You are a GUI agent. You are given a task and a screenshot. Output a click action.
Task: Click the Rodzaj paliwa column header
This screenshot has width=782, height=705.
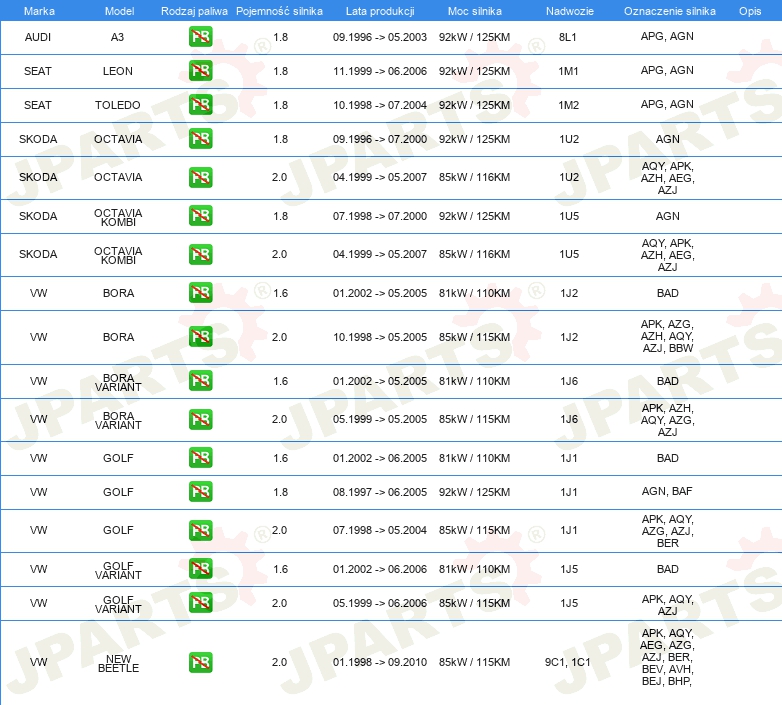point(194,11)
